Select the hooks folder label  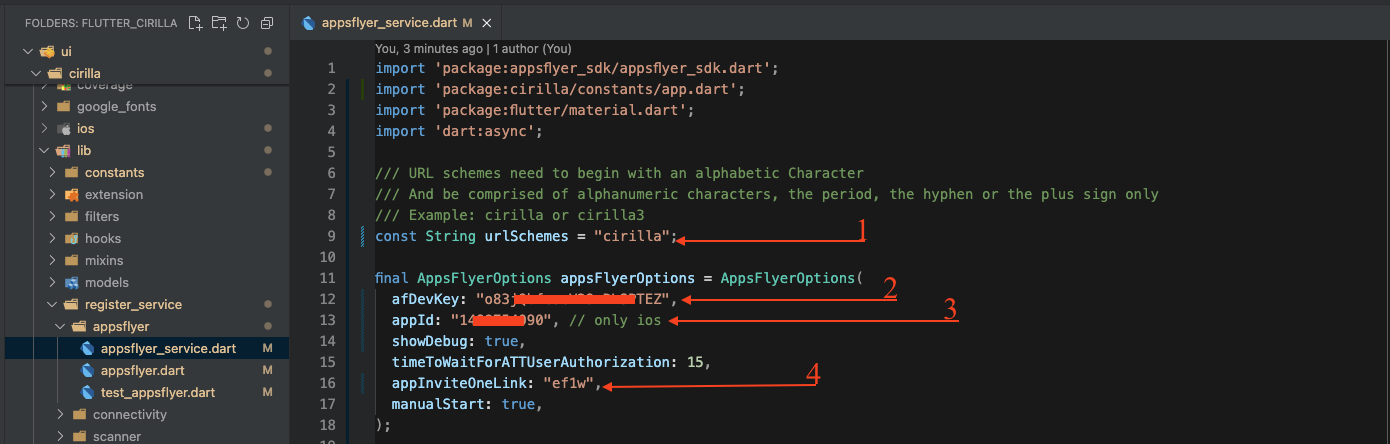(x=103, y=238)
